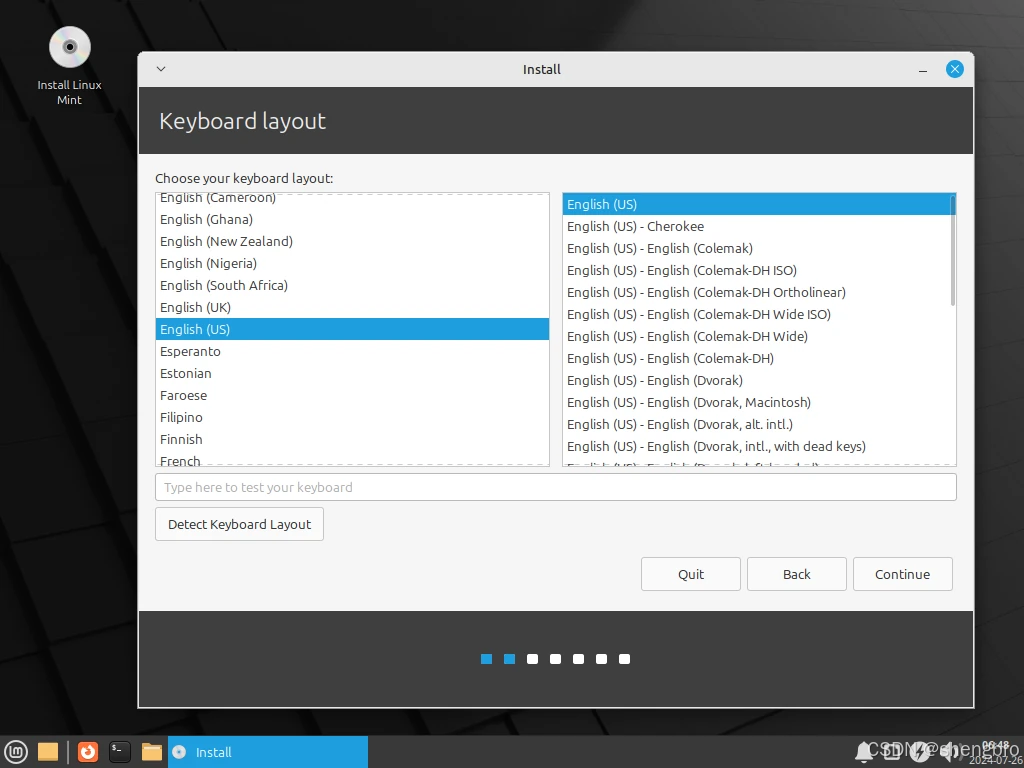Viewport: 1024px width, 768px height.
Task: Click the notification bell in system tray
Action: click(864, 752)
